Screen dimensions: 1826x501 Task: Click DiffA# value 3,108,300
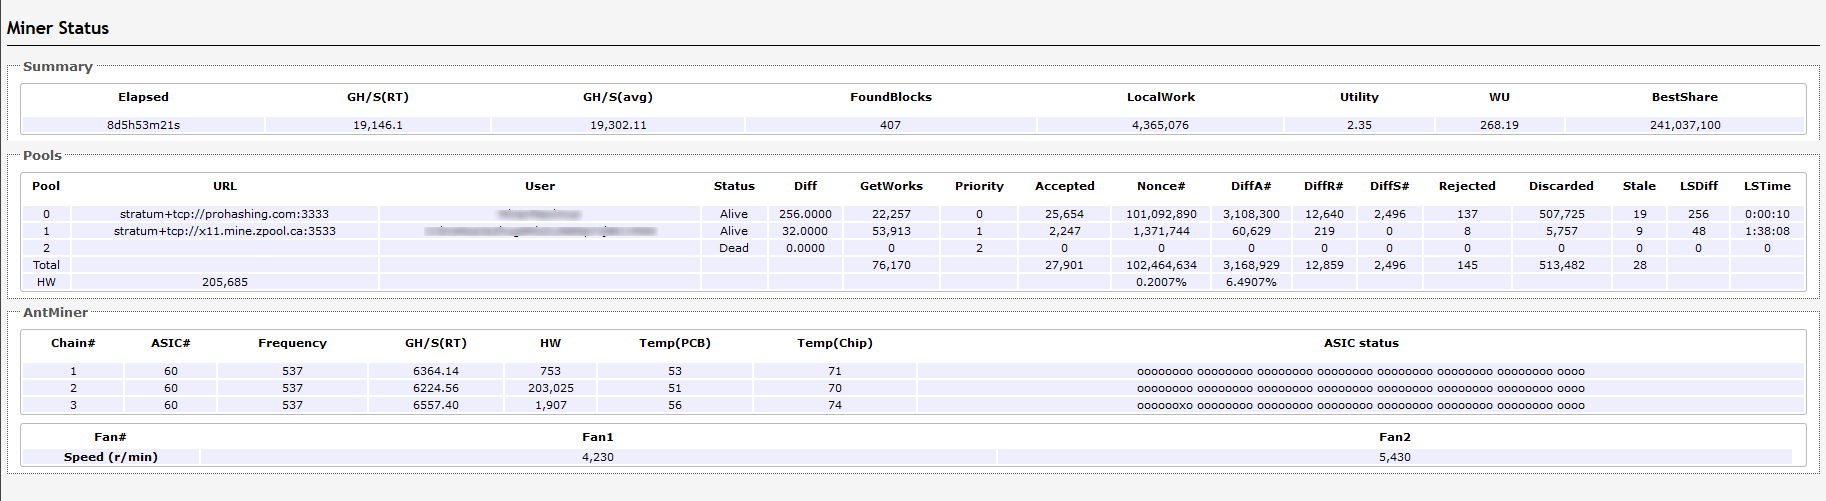click(1251, 214)
